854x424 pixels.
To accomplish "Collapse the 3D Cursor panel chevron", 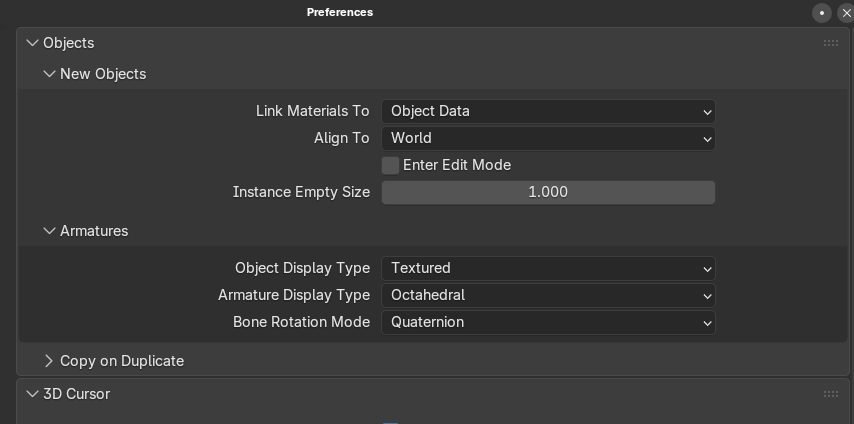I will pos(32,394).
